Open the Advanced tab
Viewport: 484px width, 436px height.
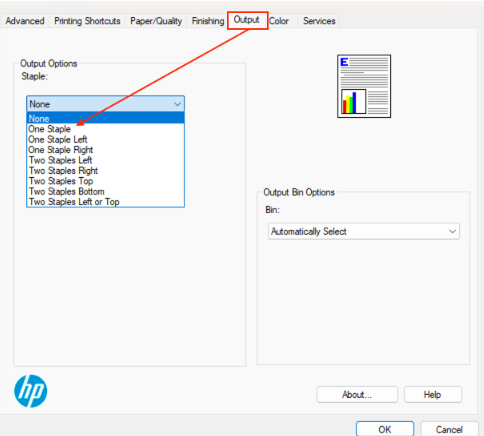tap(25, 21)
